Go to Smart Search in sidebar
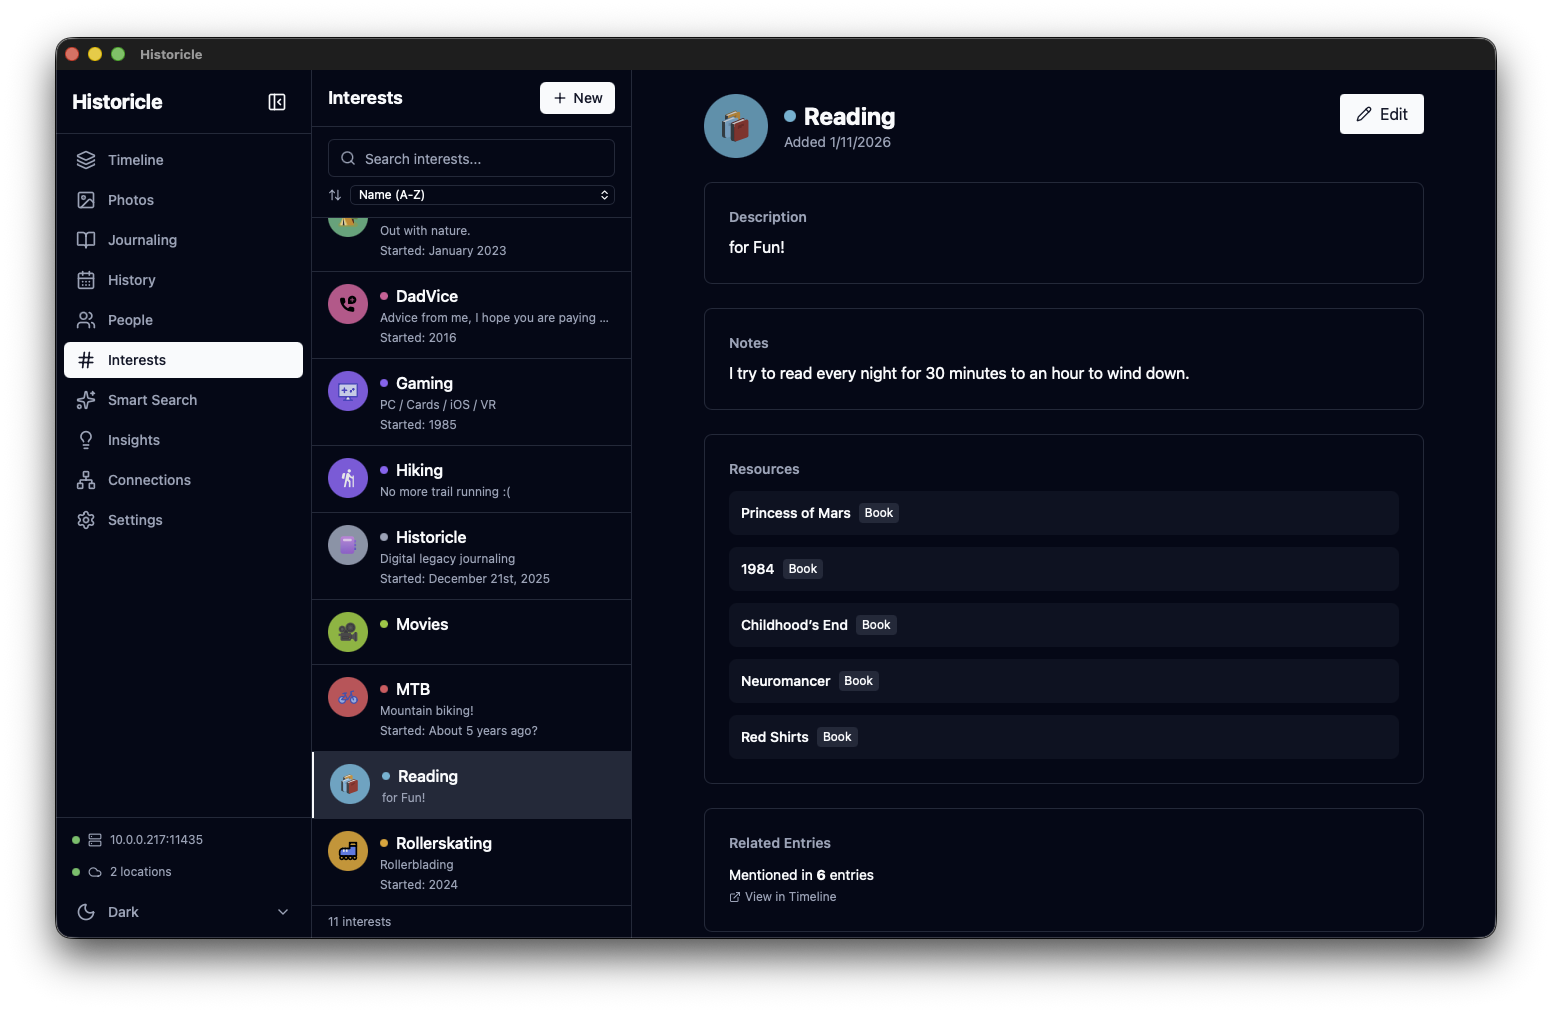 [x=152, y=400]
